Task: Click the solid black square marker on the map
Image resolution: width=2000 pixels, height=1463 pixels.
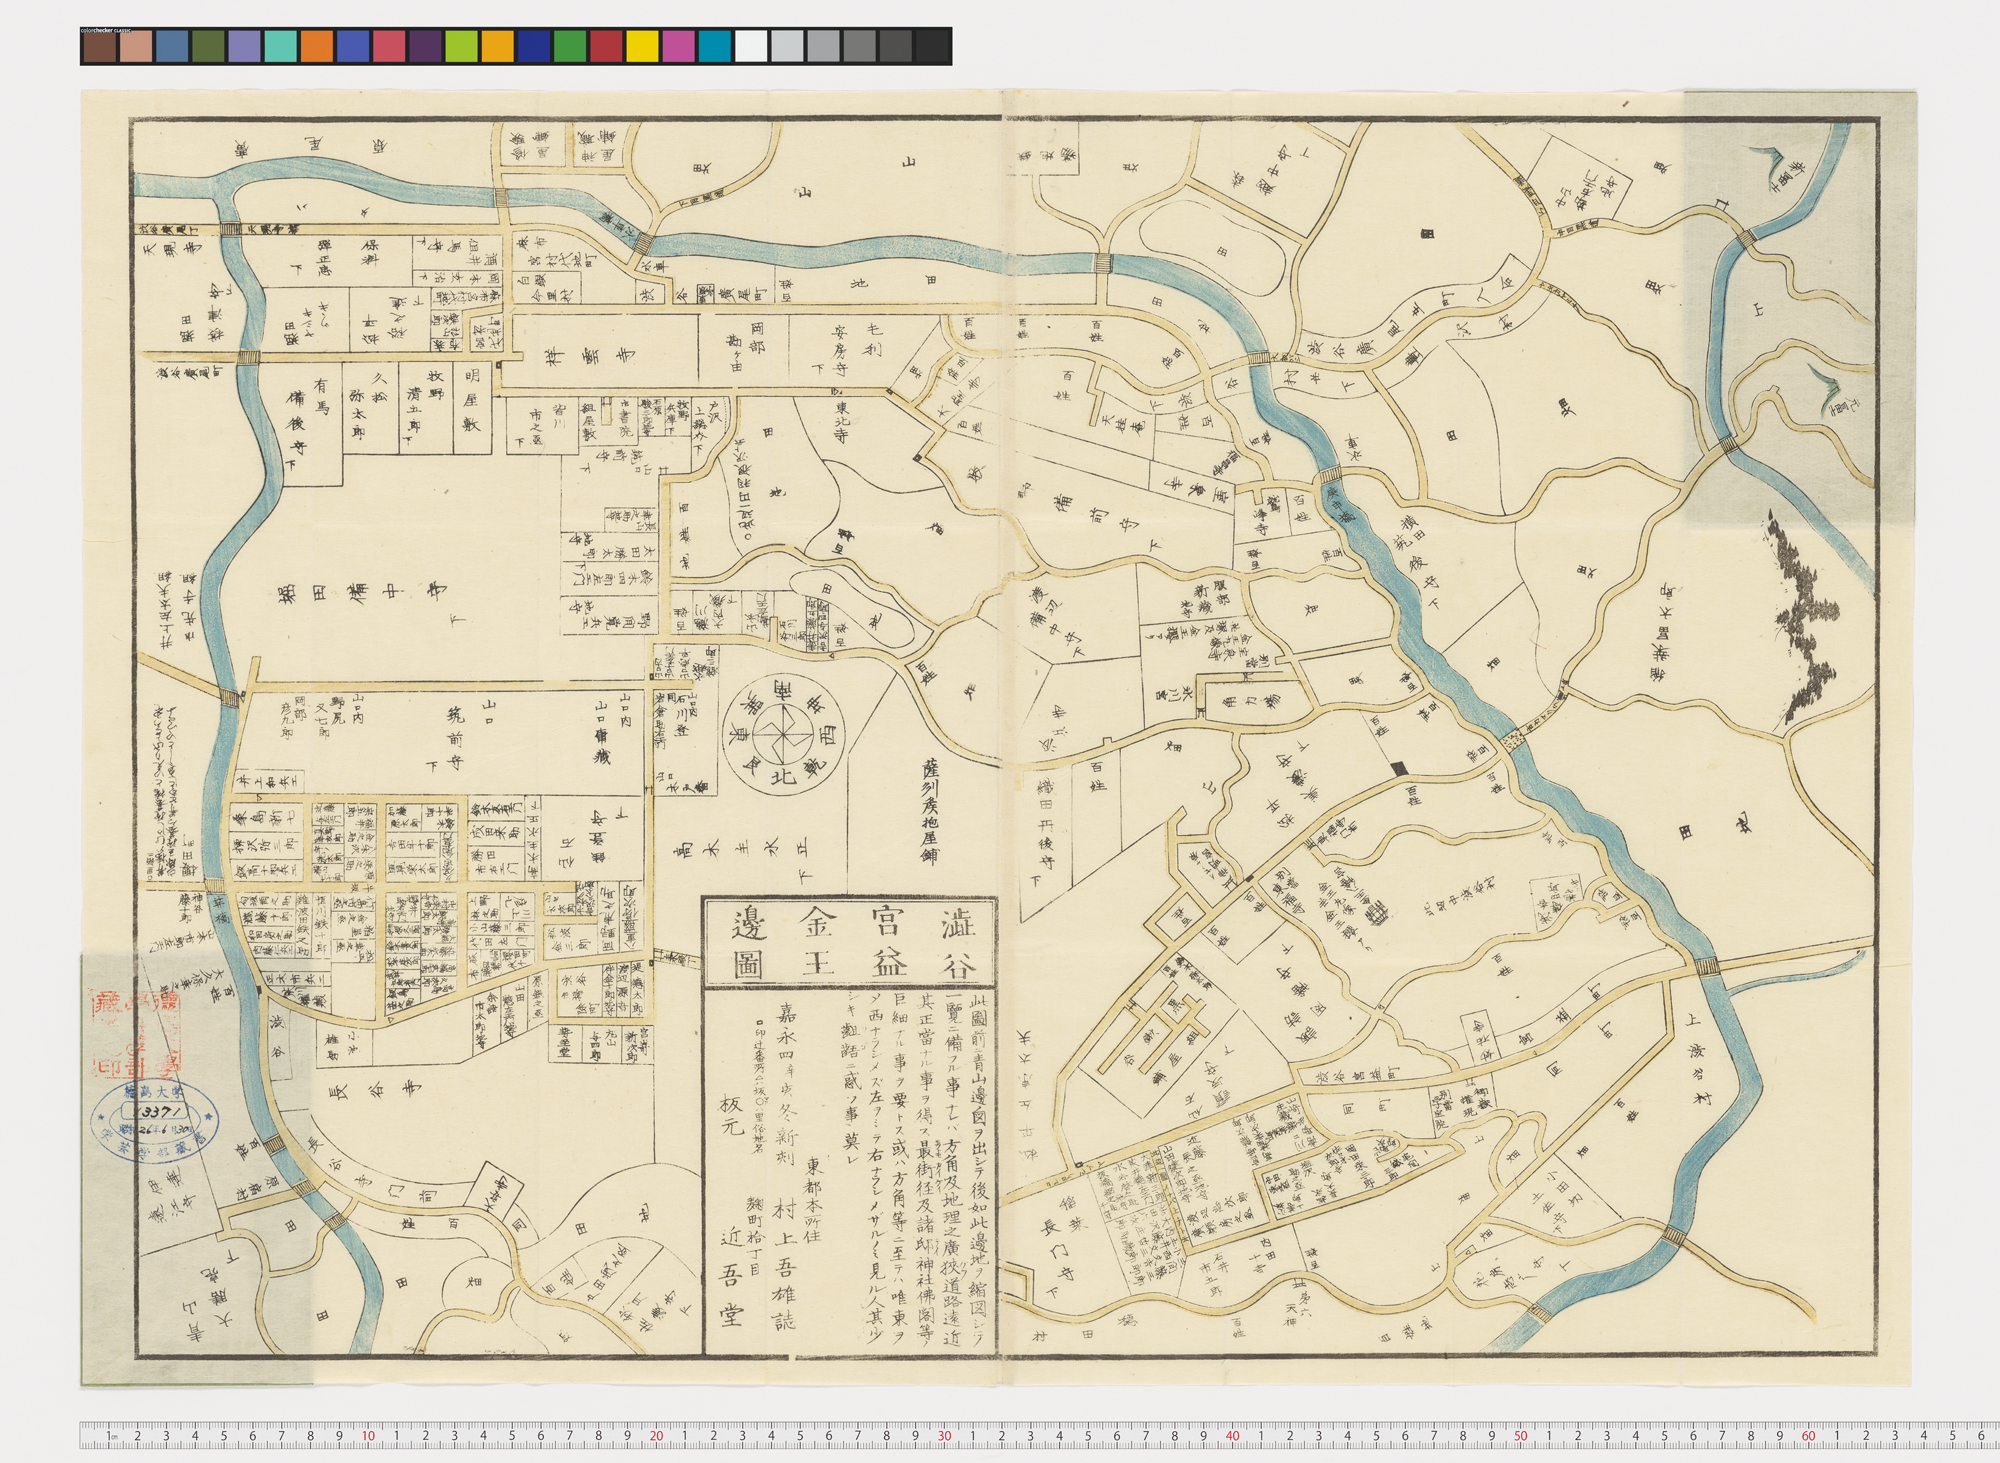Action: tap(1401, 767)
